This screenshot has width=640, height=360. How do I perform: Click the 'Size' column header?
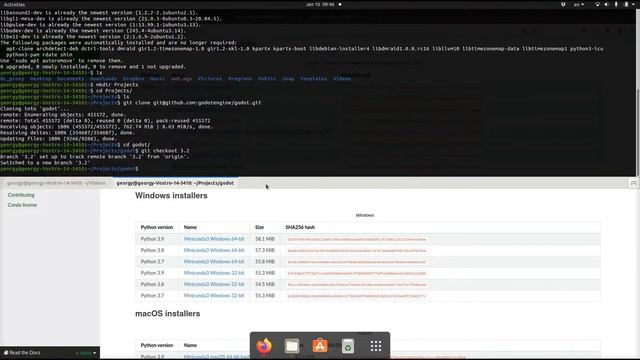259,227
